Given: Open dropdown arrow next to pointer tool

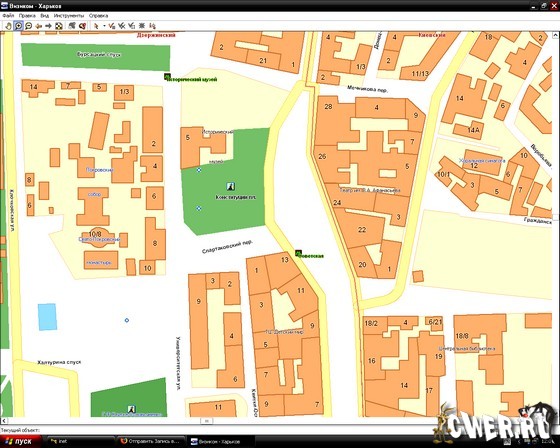Looking at the screenshot, I should (x=104, y=26).
